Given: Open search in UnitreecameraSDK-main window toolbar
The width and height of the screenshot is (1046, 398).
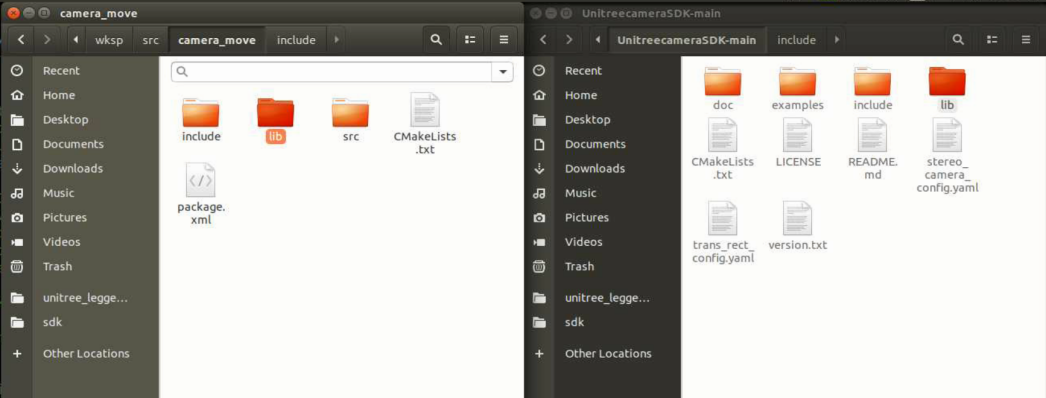Looking at the screenshot, I should [x=958, y=40].
